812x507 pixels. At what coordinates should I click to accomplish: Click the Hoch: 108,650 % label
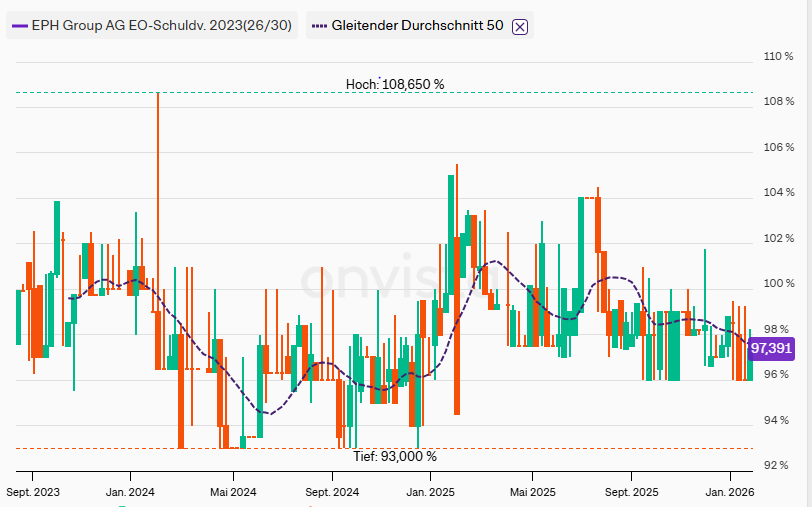[394, 85]
